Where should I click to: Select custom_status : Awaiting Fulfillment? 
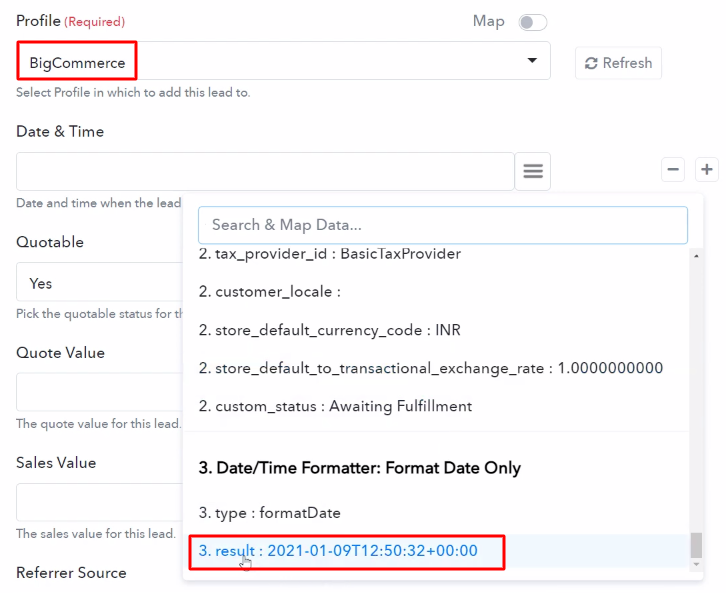point(335,406)
